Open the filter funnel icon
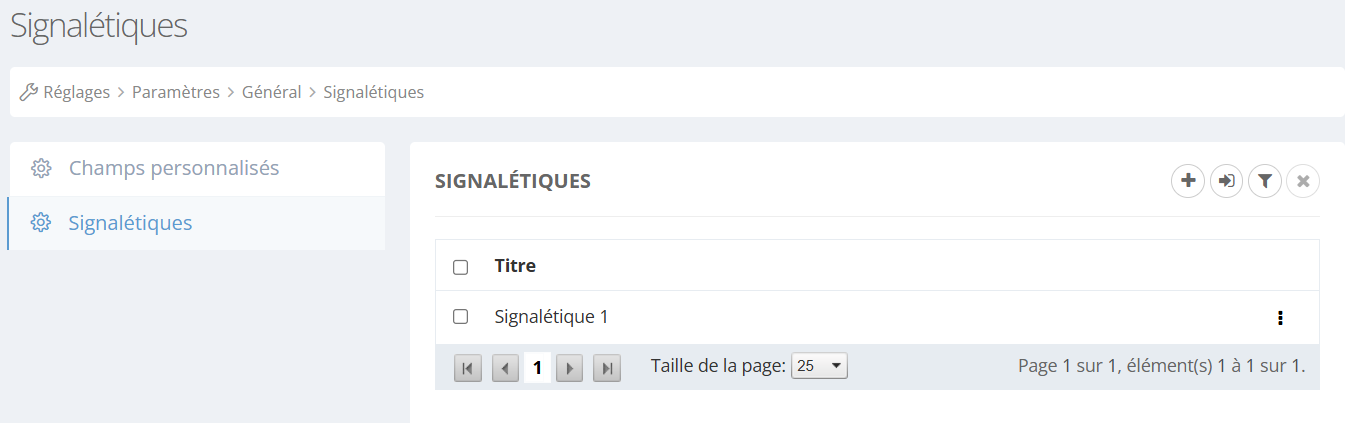The height and width of the screenshot is (423, 1345). 1265,181
